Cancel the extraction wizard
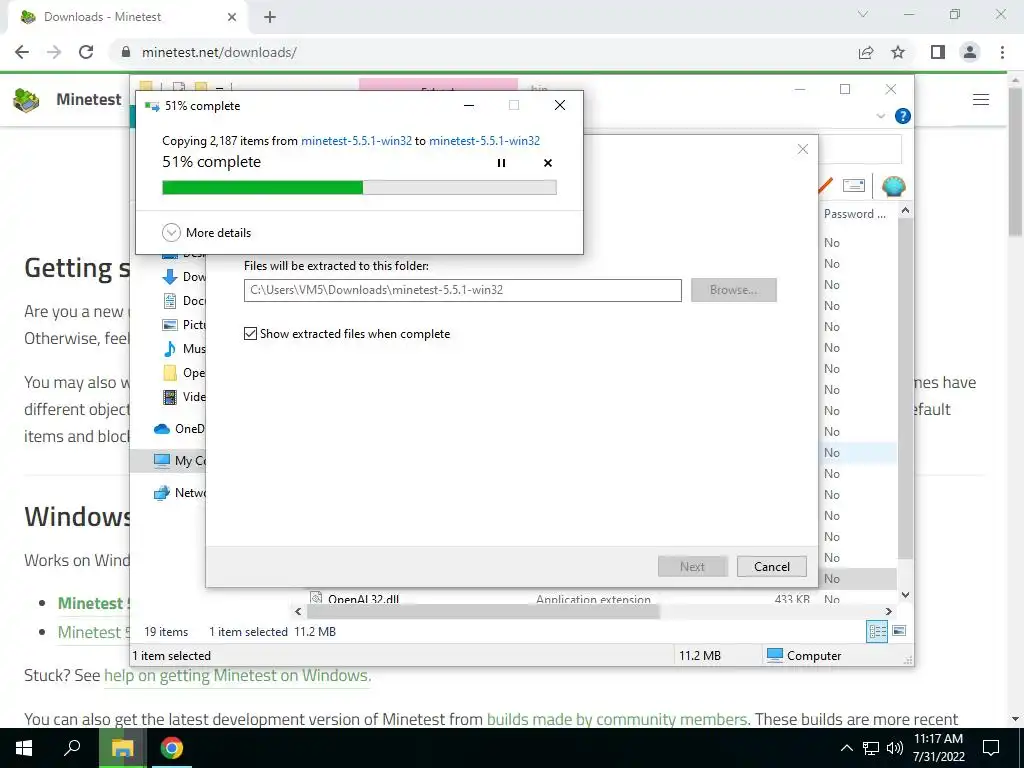The image size is (1024, 768). [x=771, y=566]
